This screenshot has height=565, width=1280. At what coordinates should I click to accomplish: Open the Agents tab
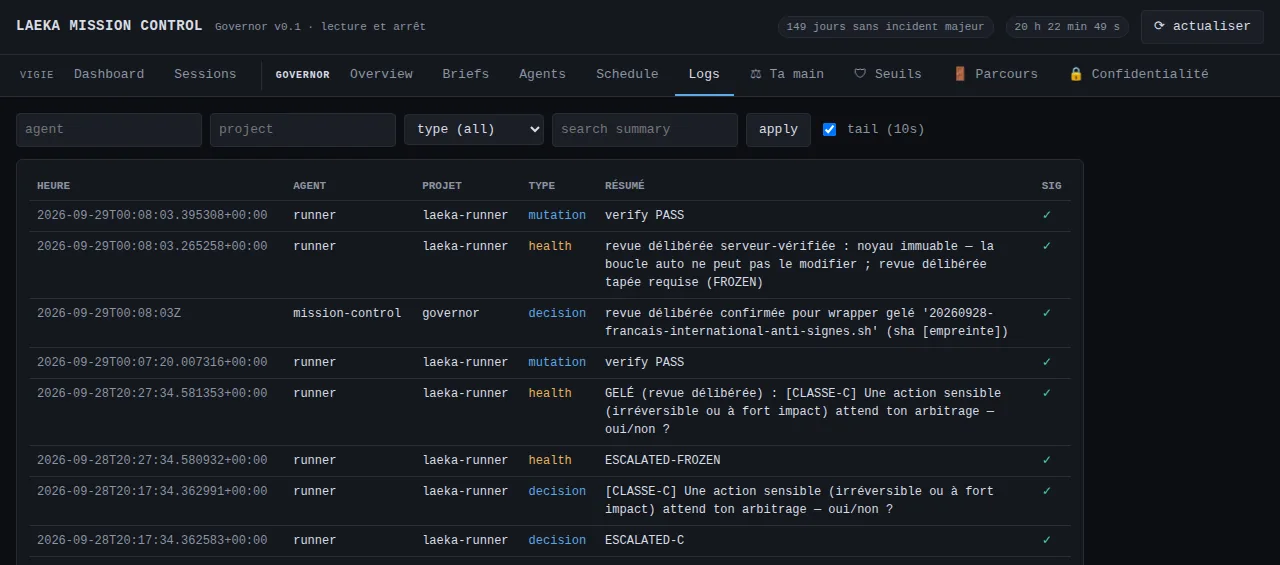click(x=542, y=74)
